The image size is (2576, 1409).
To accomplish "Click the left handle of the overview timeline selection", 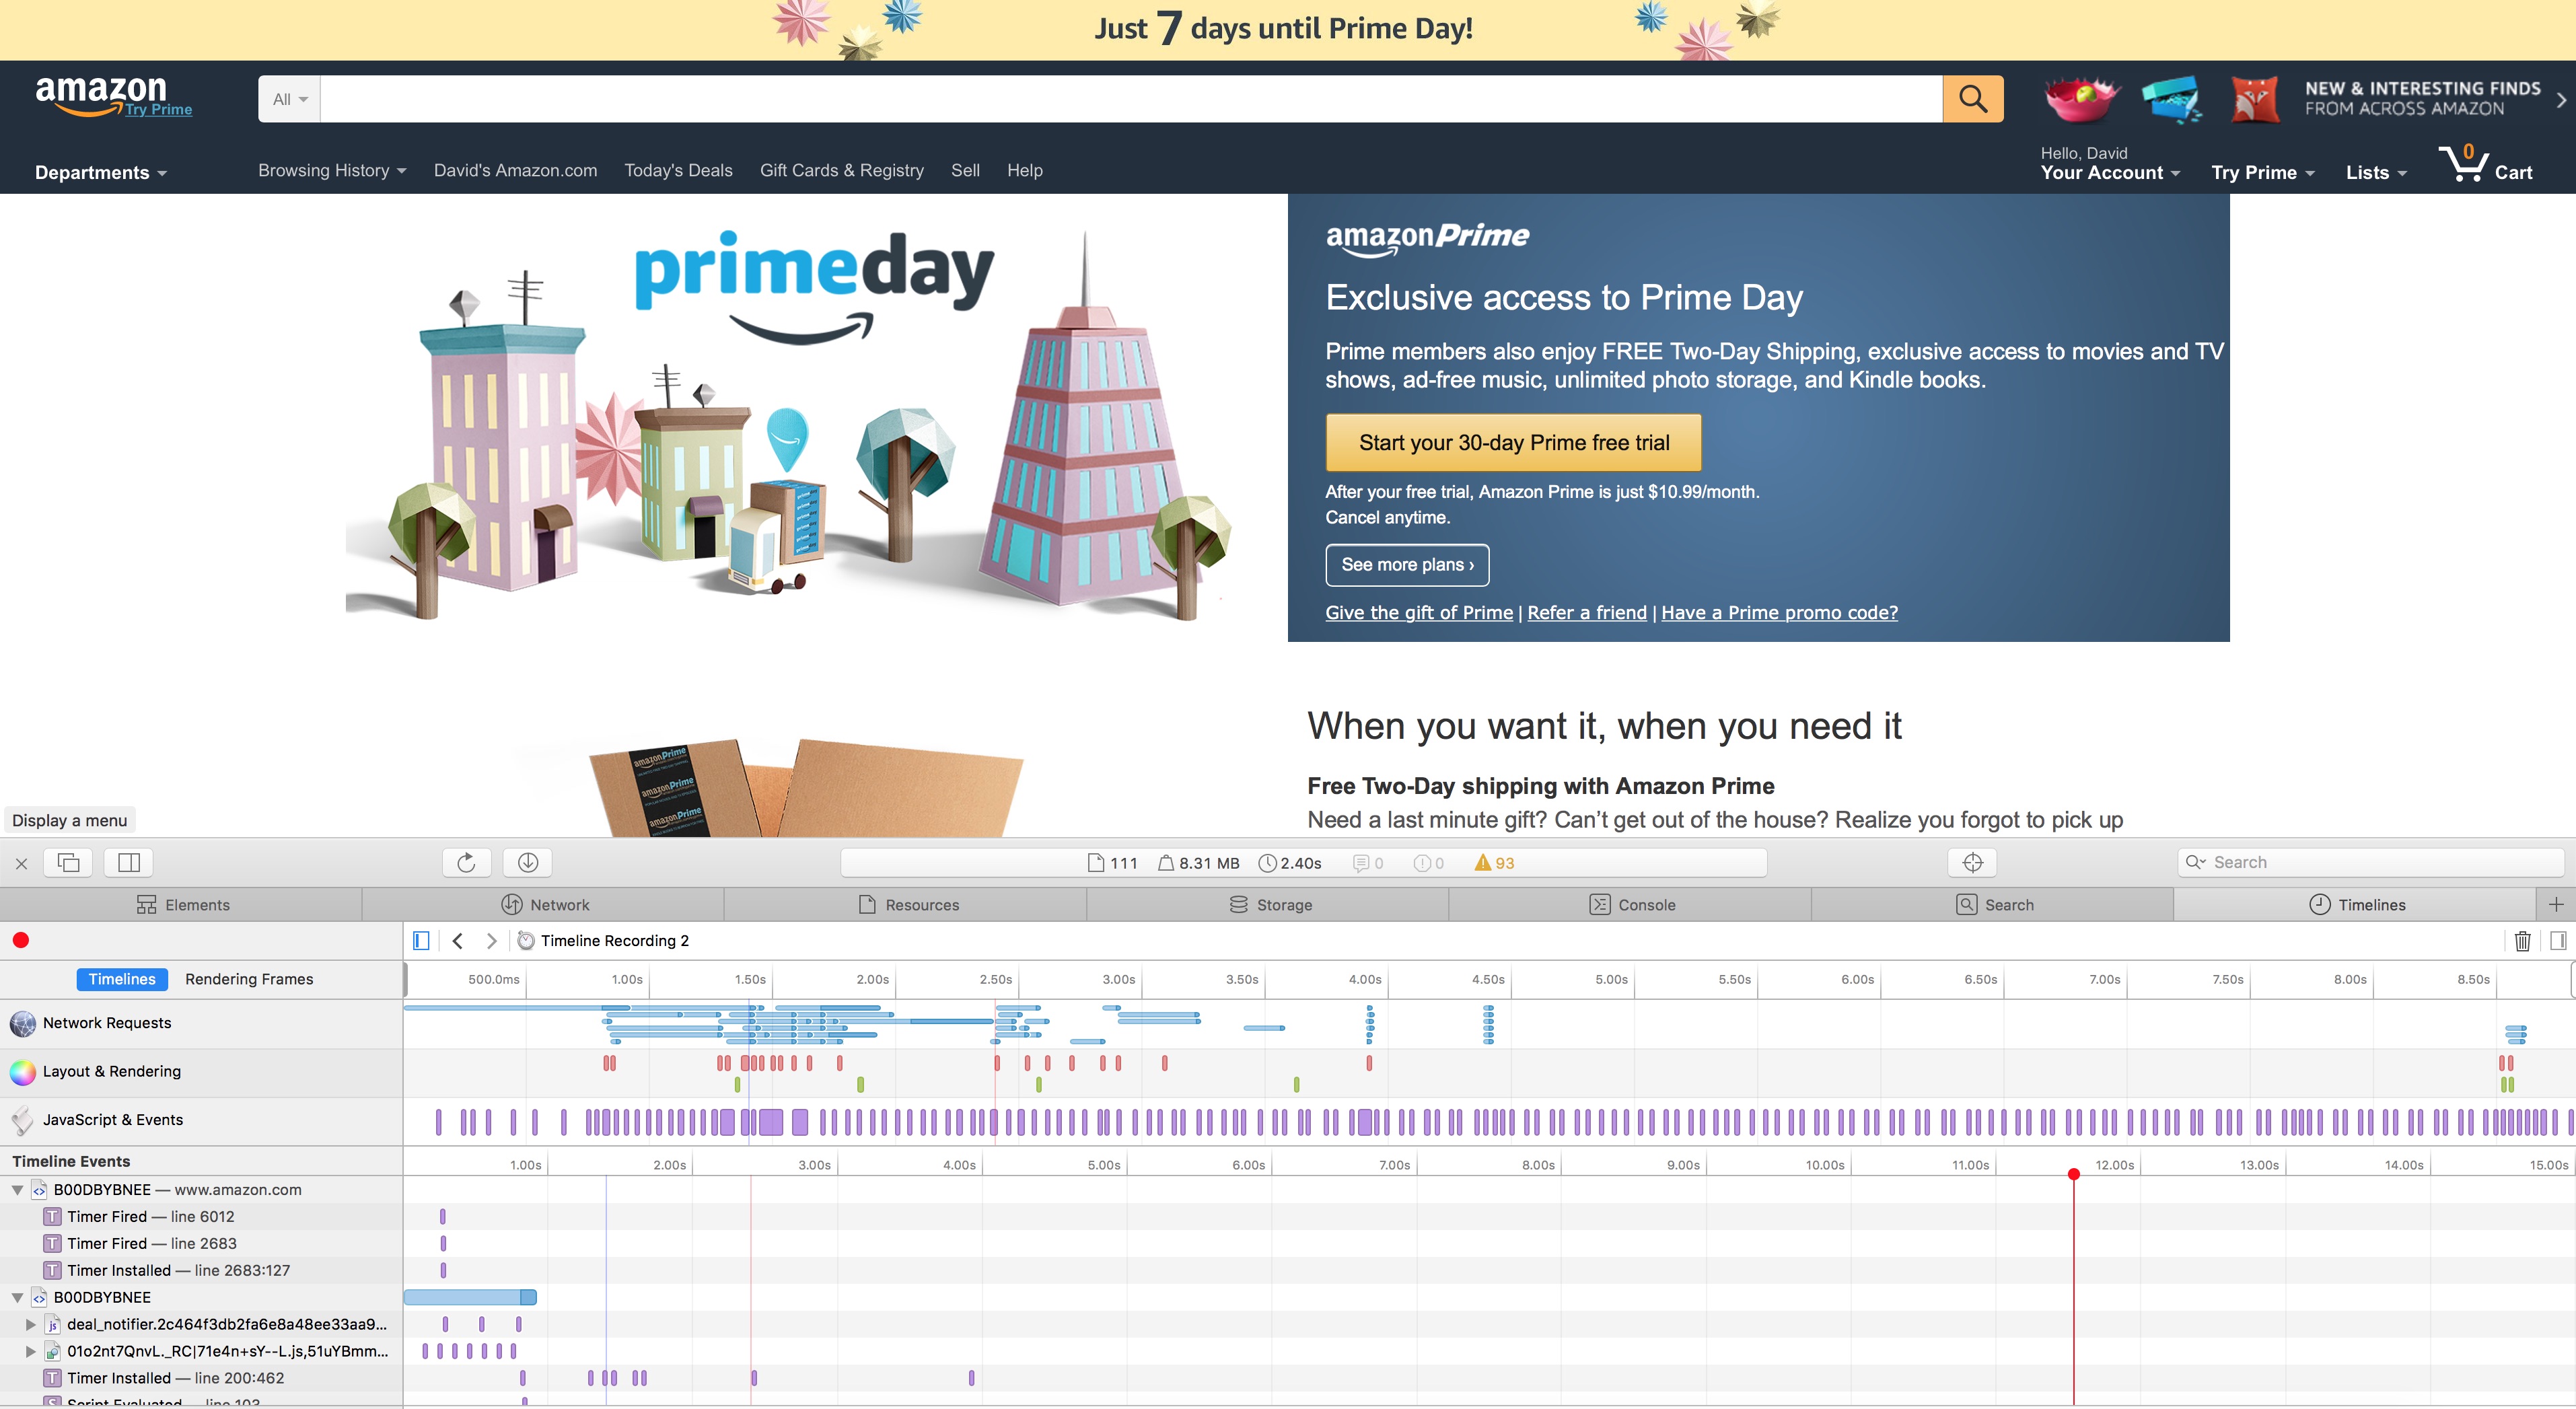I will (x=405, y=979).
